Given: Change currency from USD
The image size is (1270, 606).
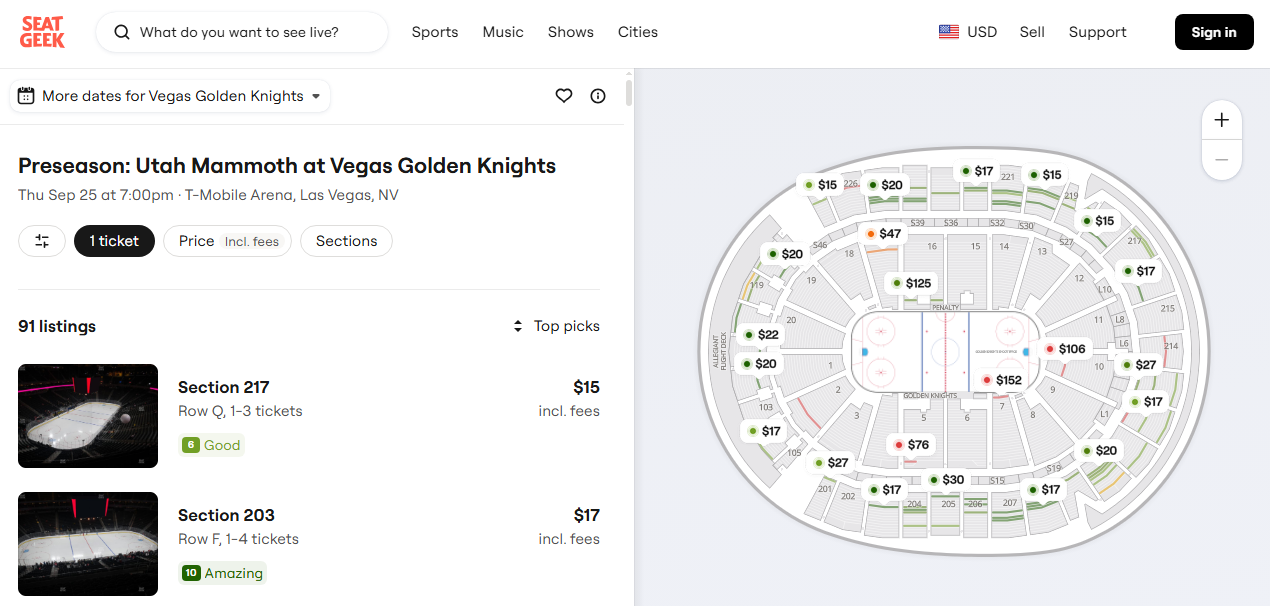Looking at the screenshot, I should [968, 32].
